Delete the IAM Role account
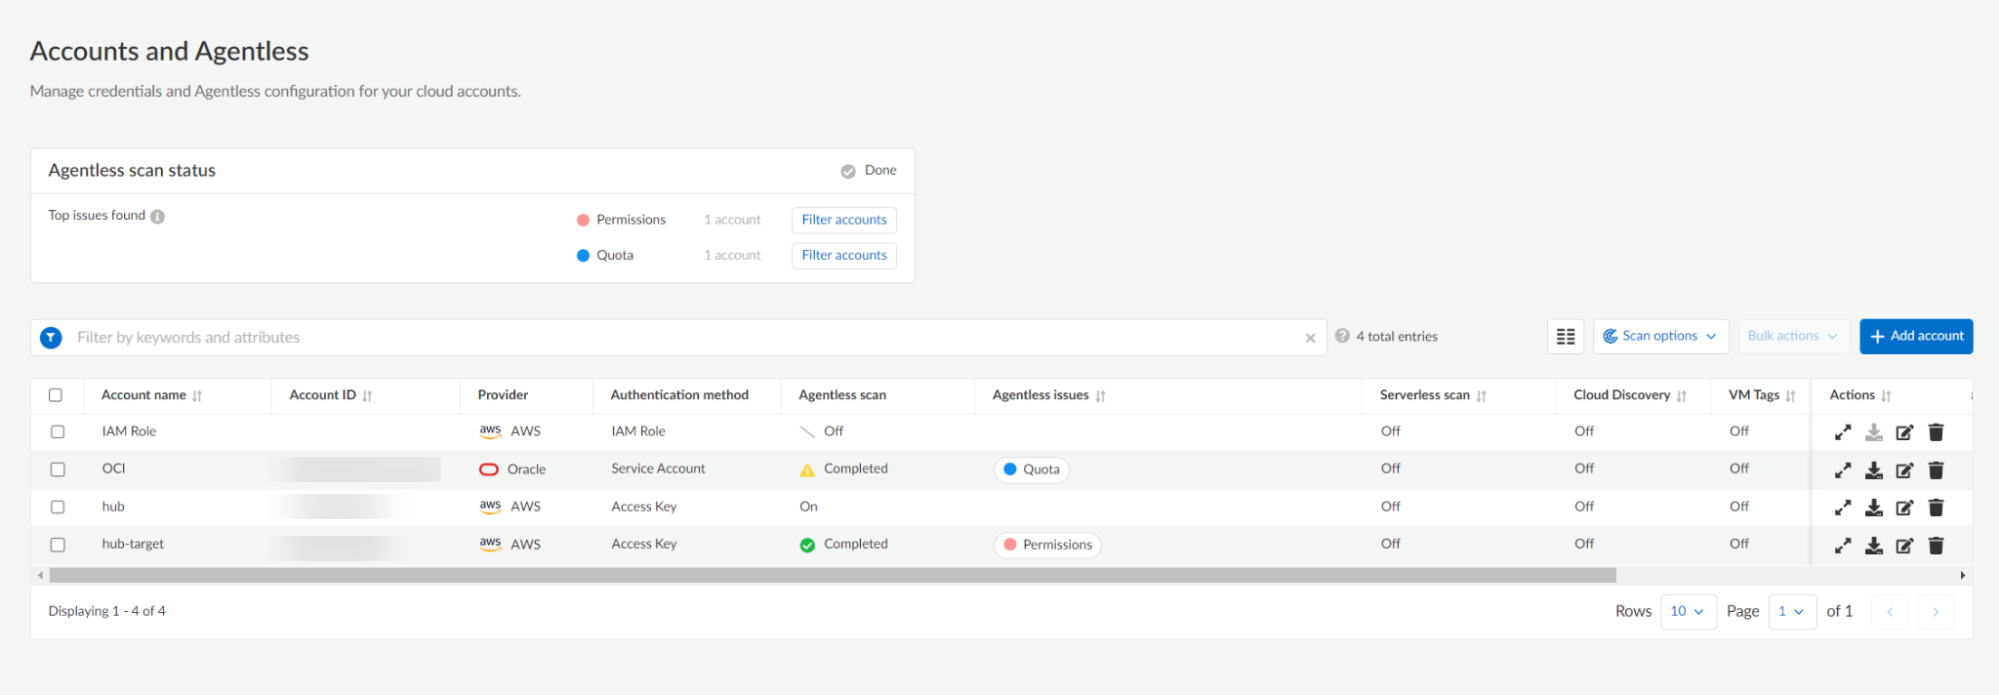This screenshot has height=695, width=1999. [1936, 432]
